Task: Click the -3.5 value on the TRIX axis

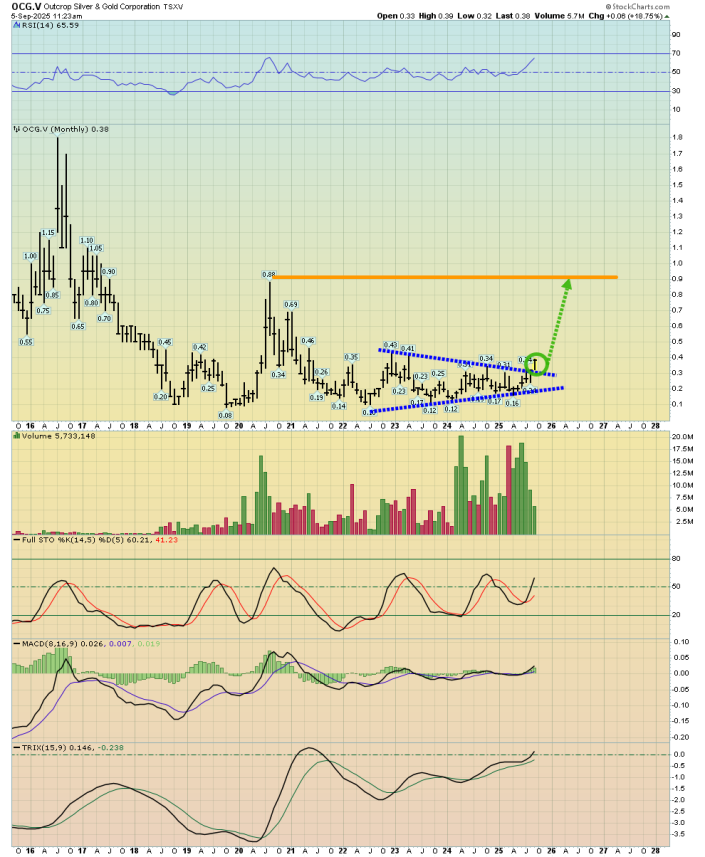Action: [678, 834]
